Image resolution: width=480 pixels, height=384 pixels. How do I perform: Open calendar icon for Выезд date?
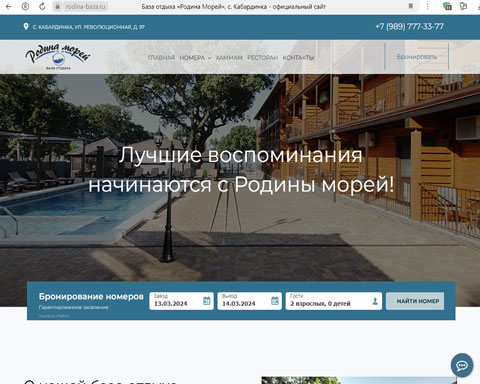click(x=275, y=301)
